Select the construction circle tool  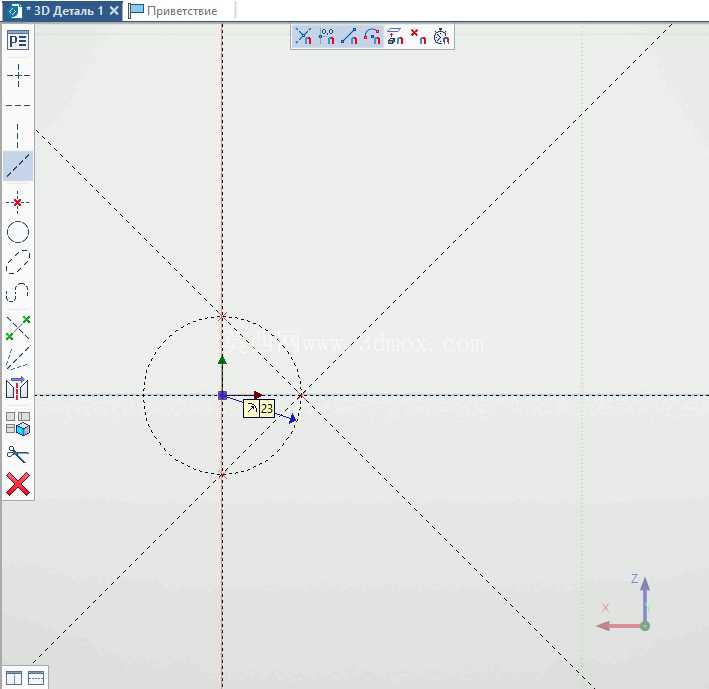pos(18,232)
